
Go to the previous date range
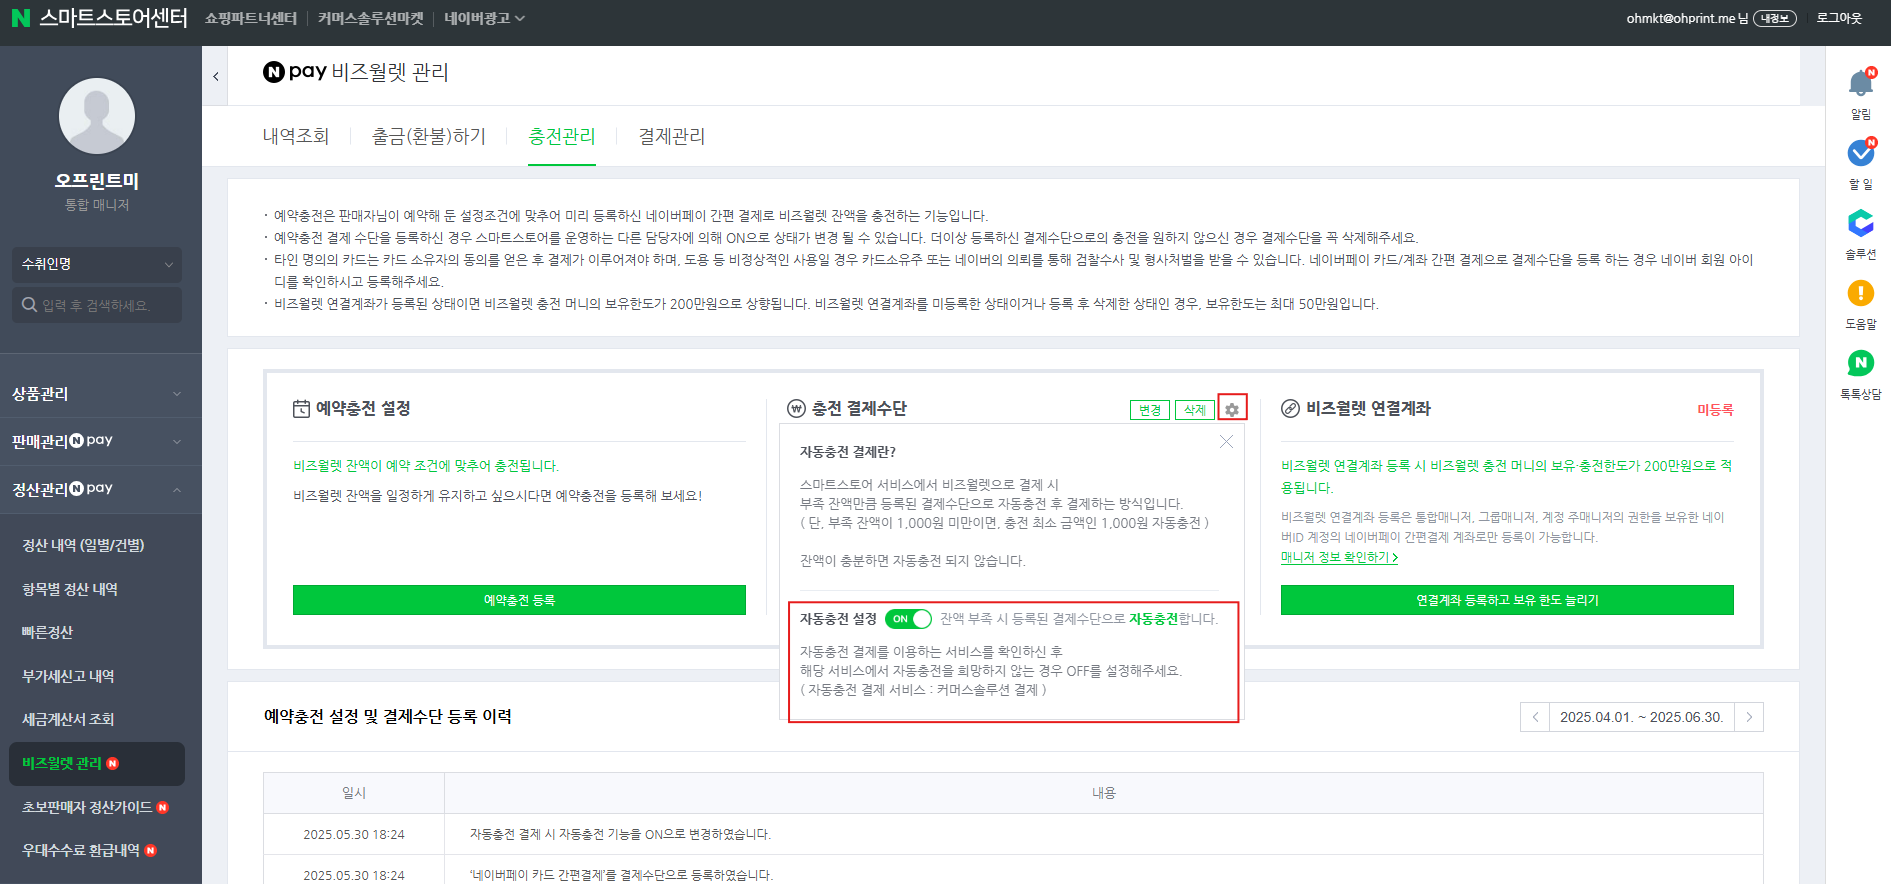(1535, 717)
